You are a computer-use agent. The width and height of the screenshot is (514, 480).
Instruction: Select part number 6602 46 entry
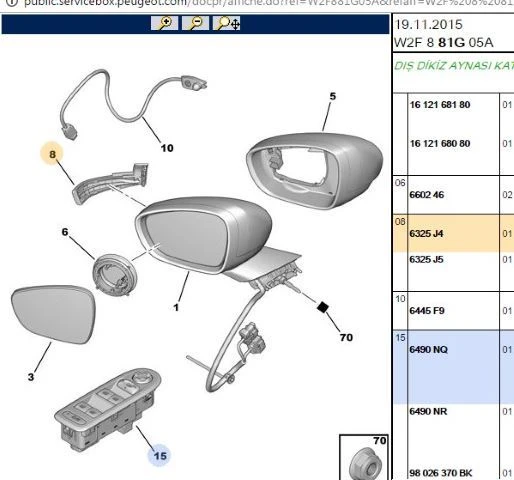[x=426, y=195]
